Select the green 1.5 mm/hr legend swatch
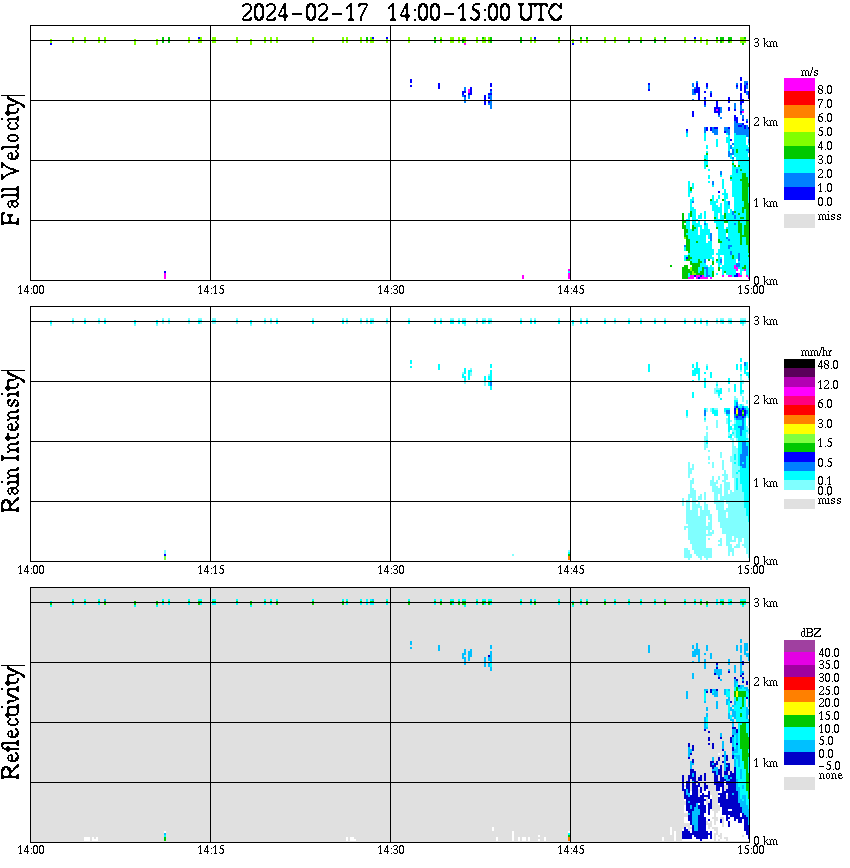Screen dimensions: 850x868 [x=799, y=448]
